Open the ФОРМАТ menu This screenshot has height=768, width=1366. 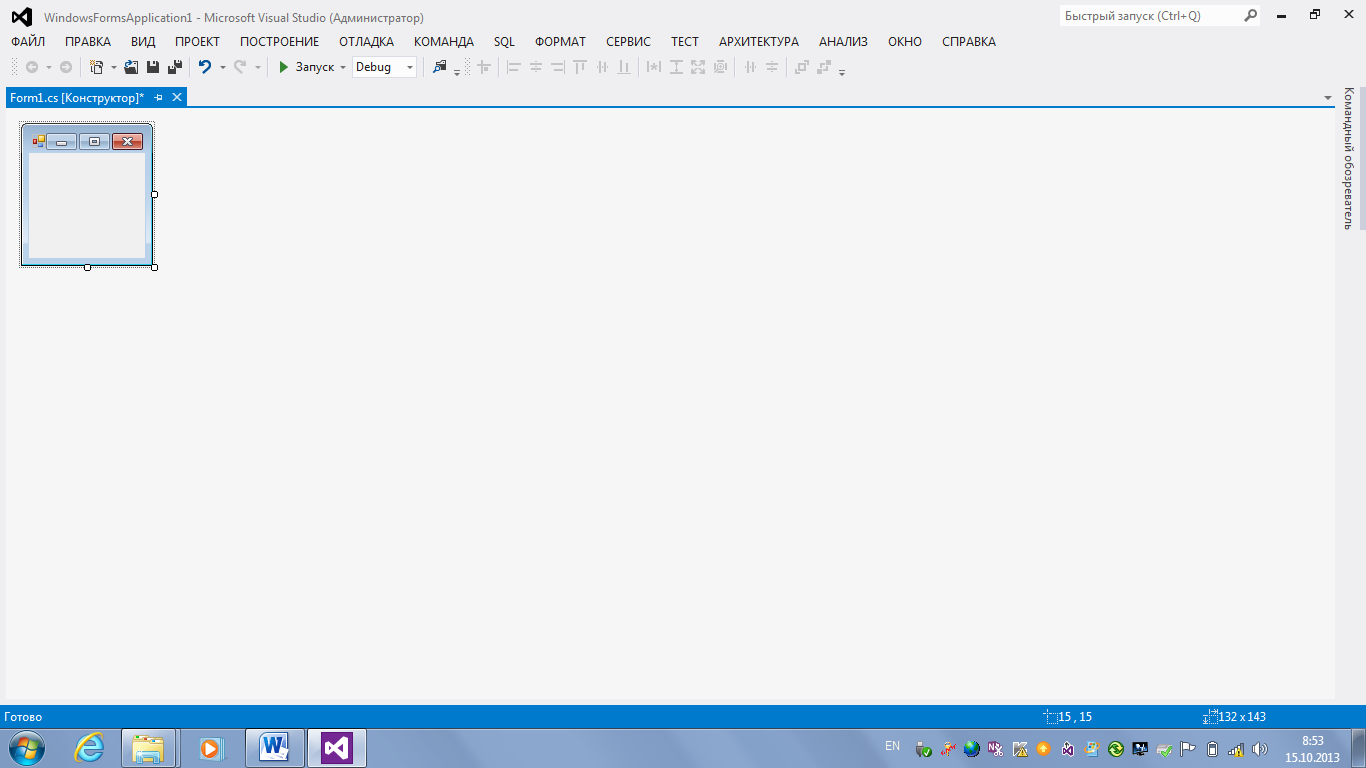click(x=560, y=42)
